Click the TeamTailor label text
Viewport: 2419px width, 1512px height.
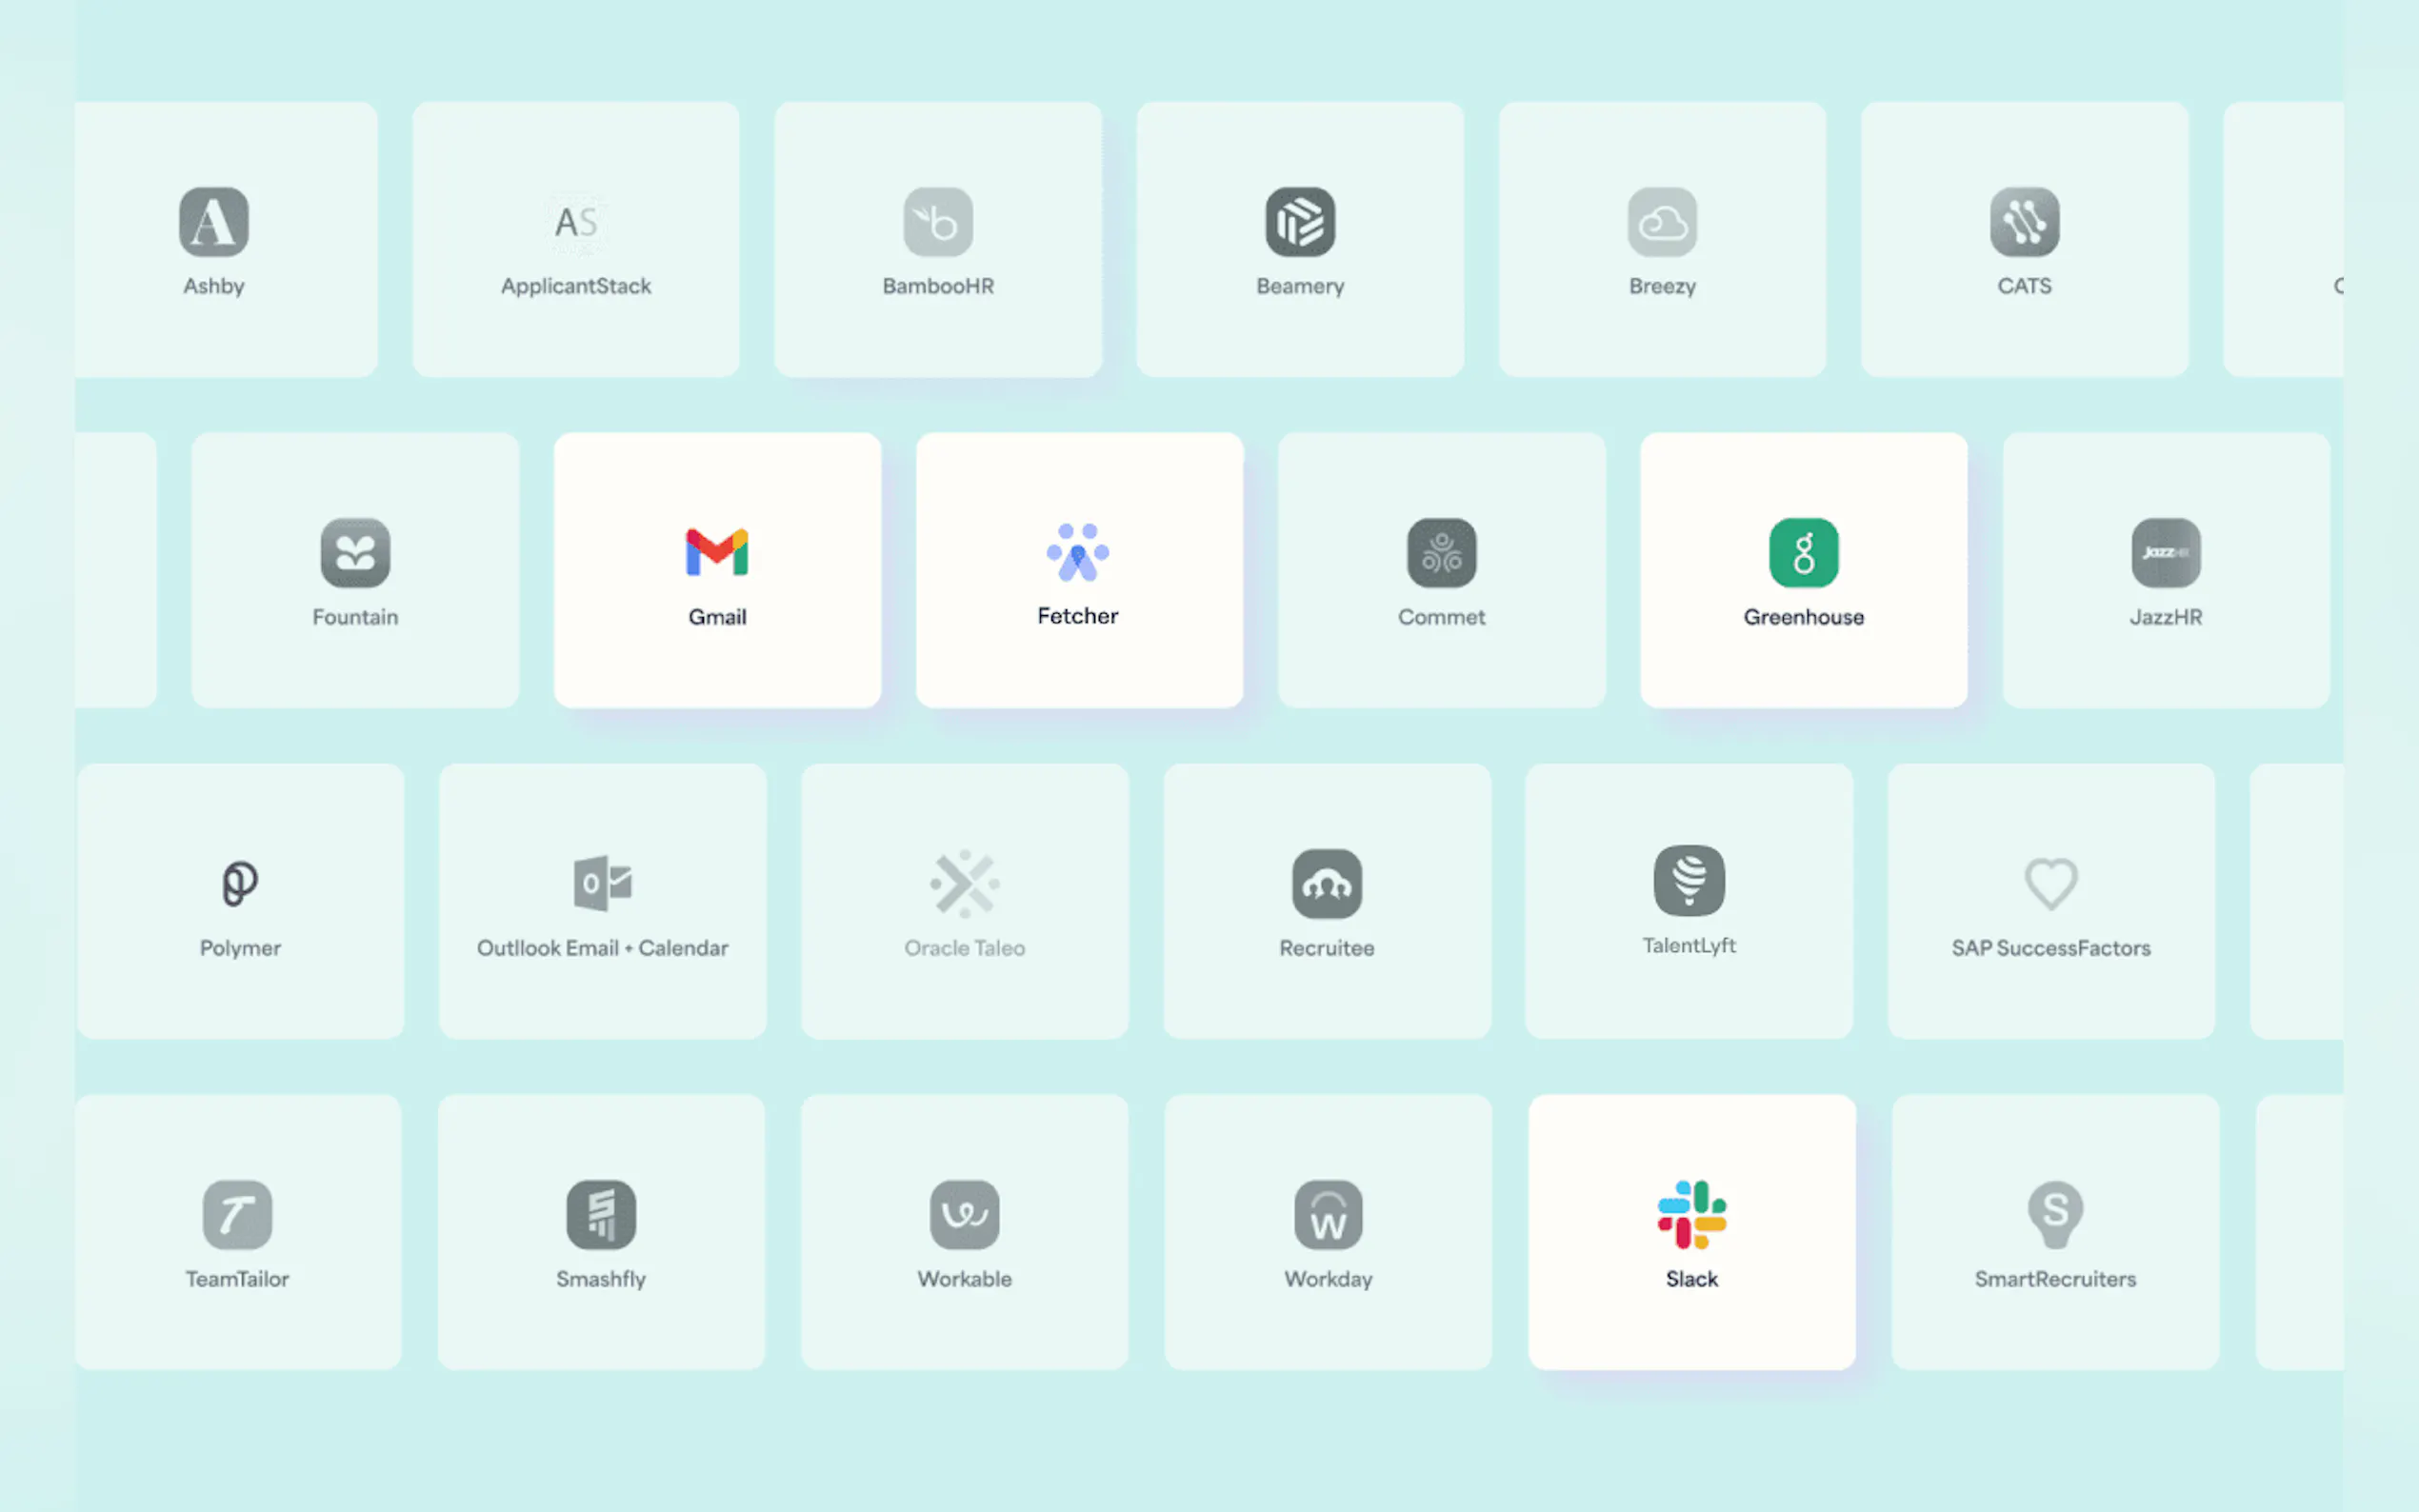pos(237,1279)
